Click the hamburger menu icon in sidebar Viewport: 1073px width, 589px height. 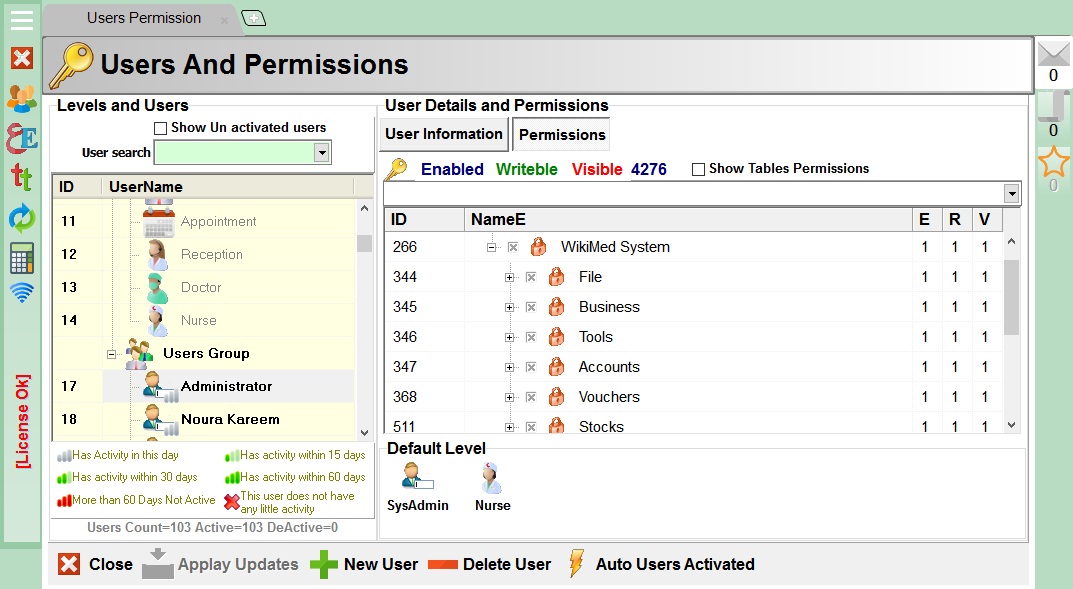tap(21, 20)
